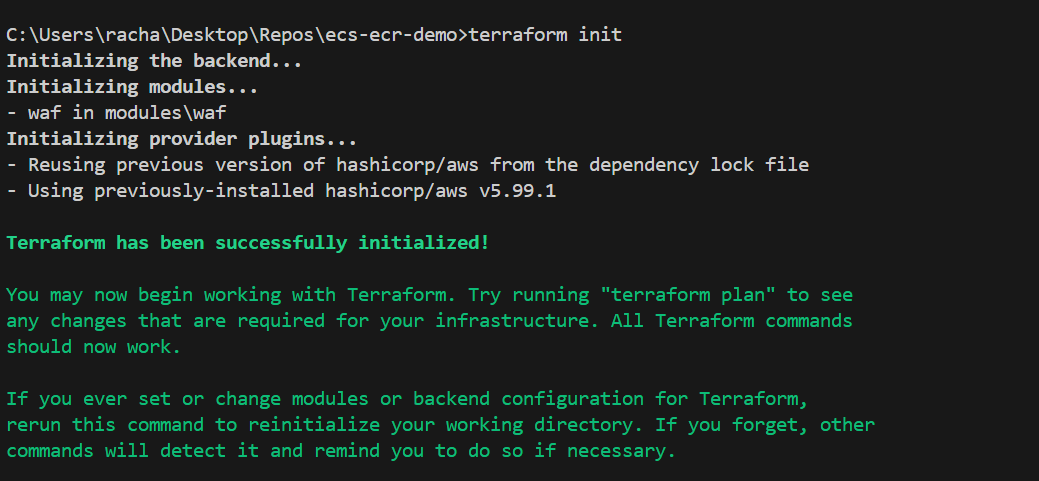Click the "You may now begin working" line
This screenshot has height=481, width=1039.
pyautogui.click(x=429, y=295)
